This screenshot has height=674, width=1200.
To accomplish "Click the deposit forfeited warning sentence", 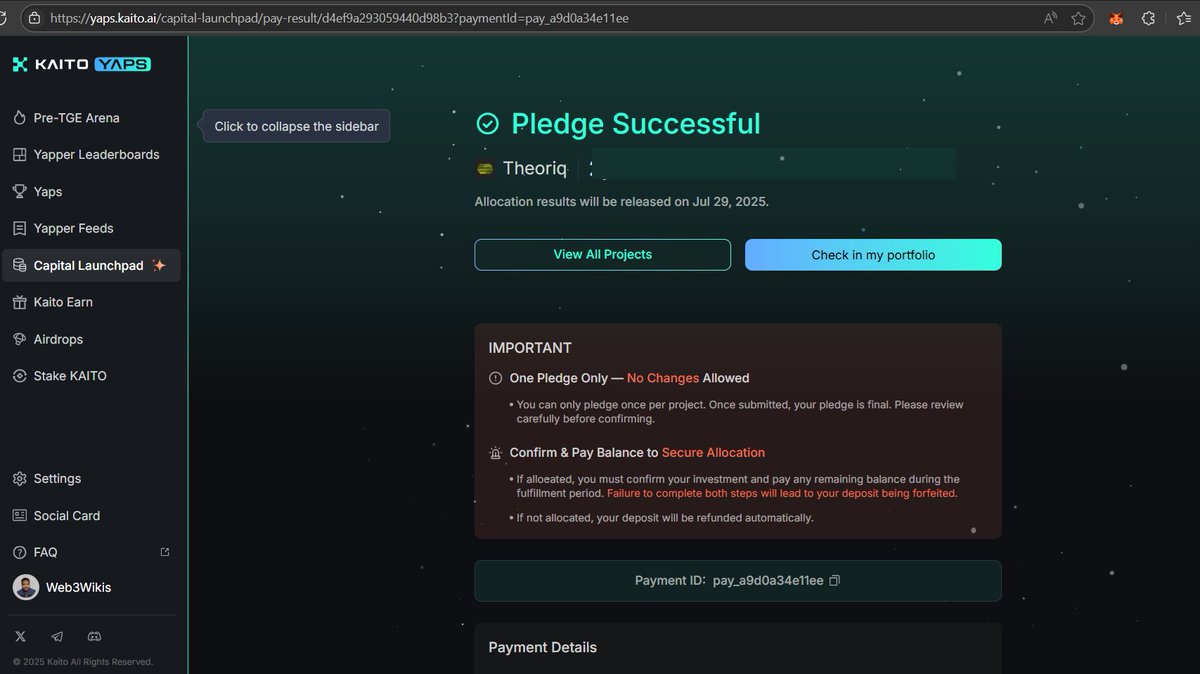I will [x=782, y=494].
